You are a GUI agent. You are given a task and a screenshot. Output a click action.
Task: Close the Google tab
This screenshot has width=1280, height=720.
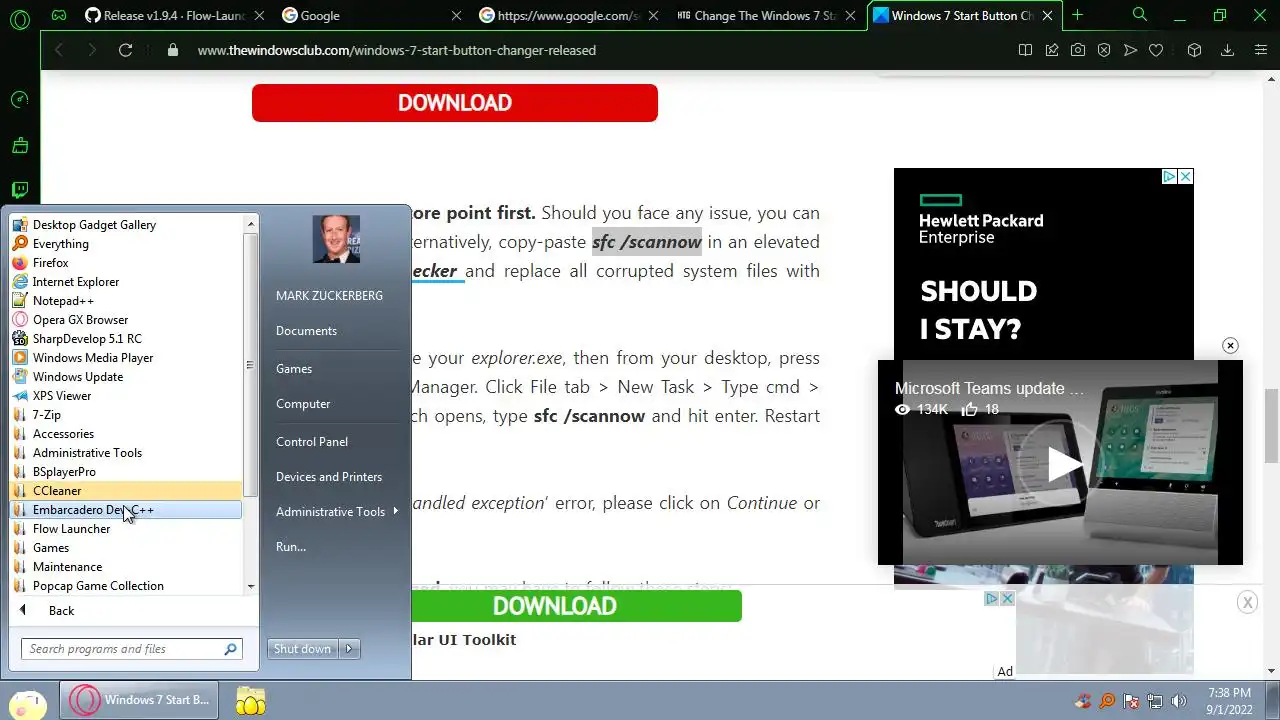point(456,15)
